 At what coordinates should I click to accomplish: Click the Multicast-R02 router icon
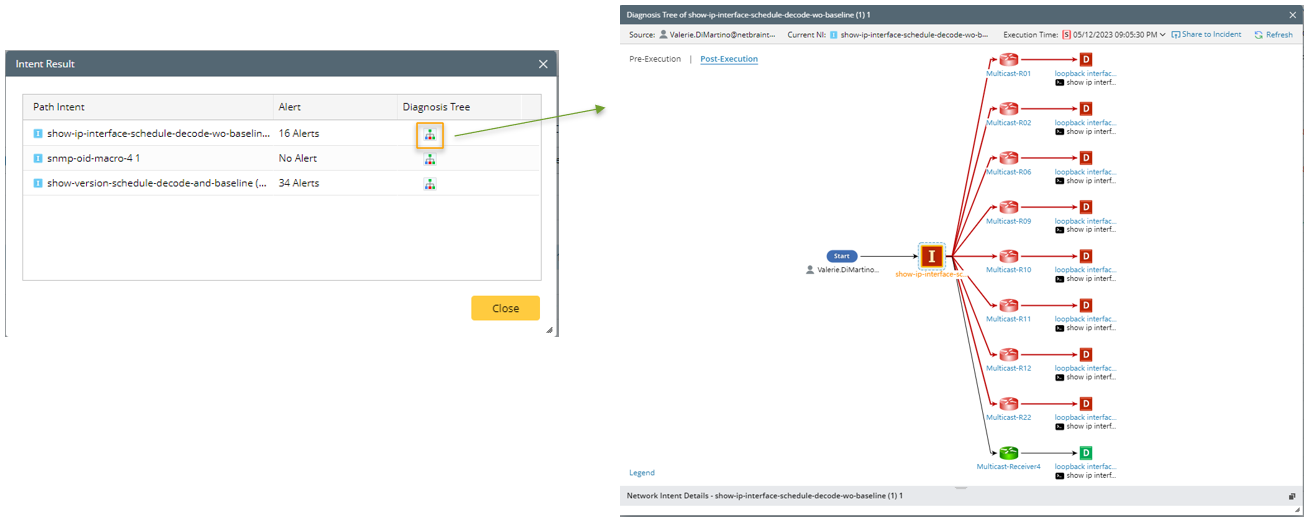(x=1008, y=109)
